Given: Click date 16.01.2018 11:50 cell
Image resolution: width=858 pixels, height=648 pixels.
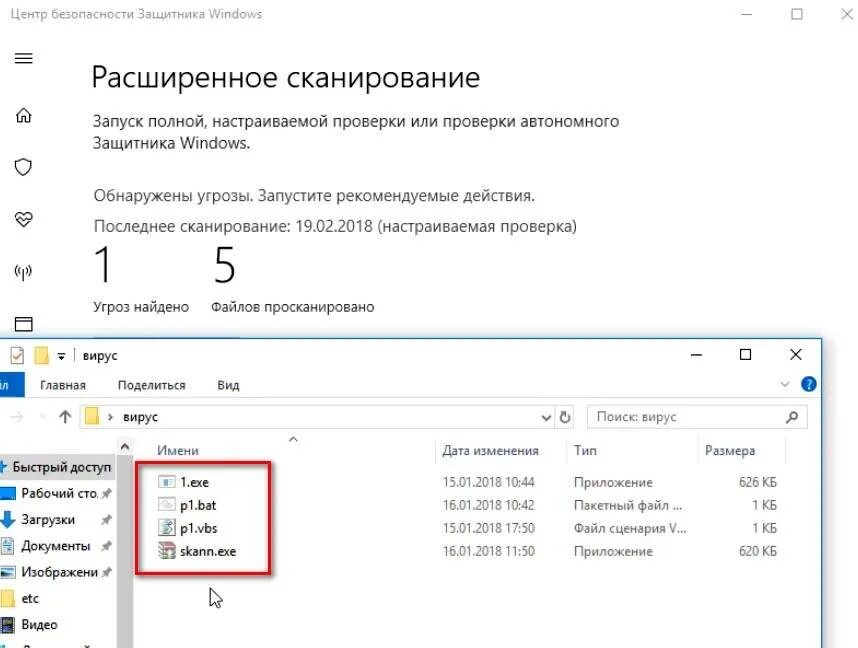Looking at the screenshot, I should tap(488, 551).
